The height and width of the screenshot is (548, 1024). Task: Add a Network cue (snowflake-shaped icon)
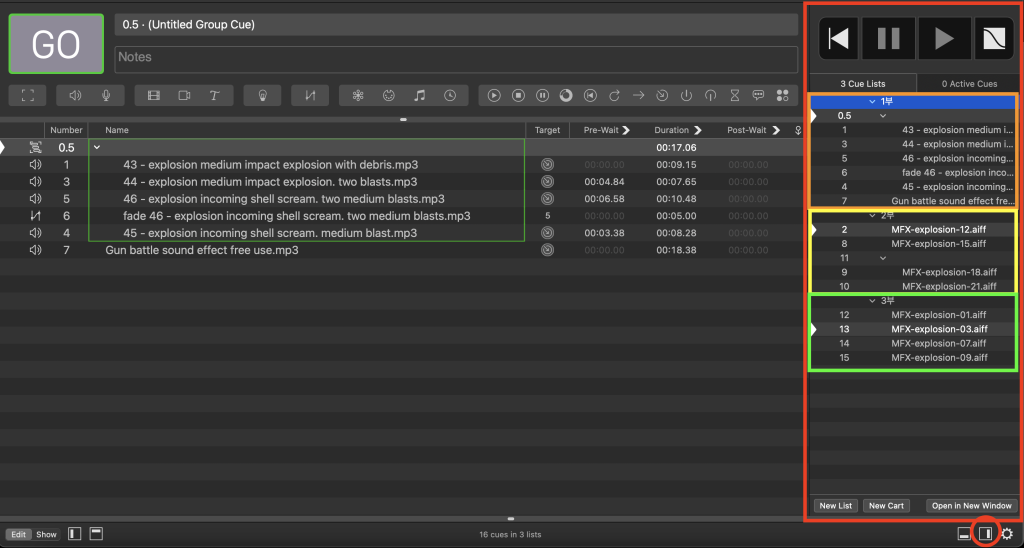pos(358,95)
